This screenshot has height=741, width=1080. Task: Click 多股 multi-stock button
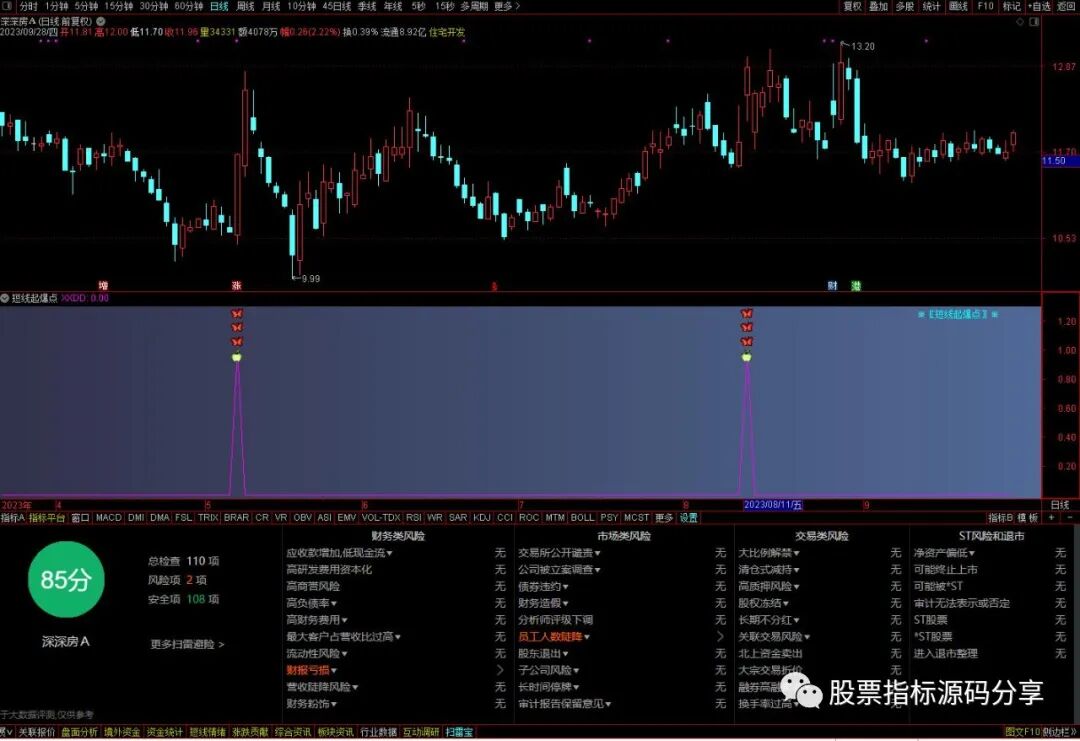point(904,6)
